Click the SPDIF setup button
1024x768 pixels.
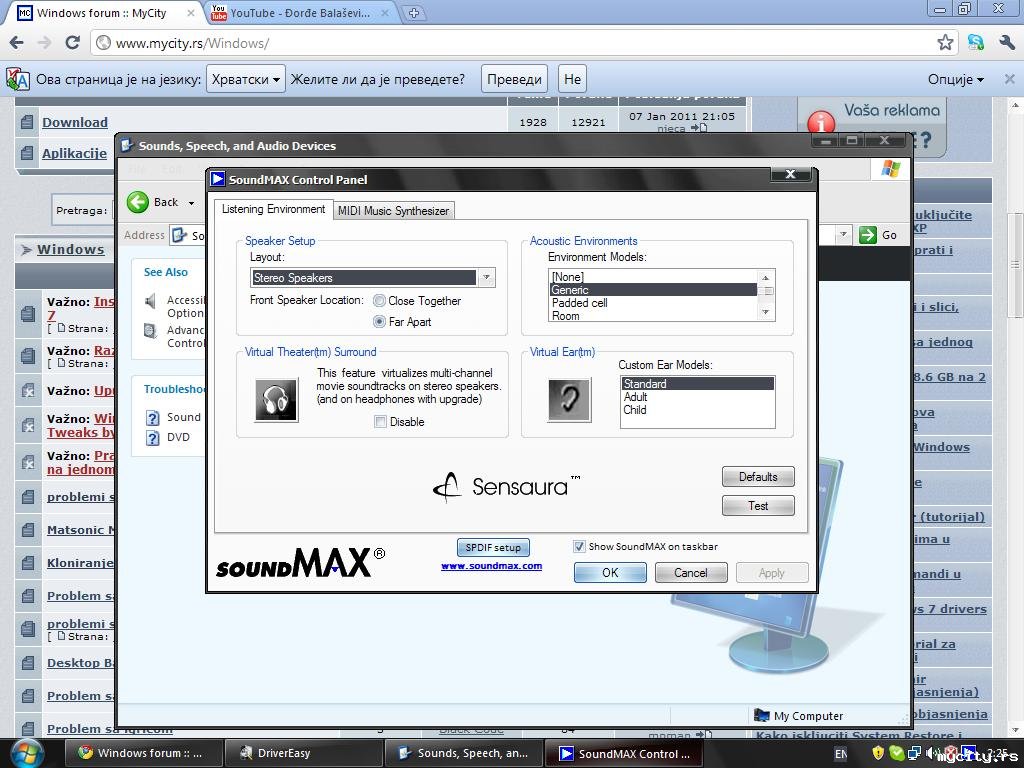493,548
